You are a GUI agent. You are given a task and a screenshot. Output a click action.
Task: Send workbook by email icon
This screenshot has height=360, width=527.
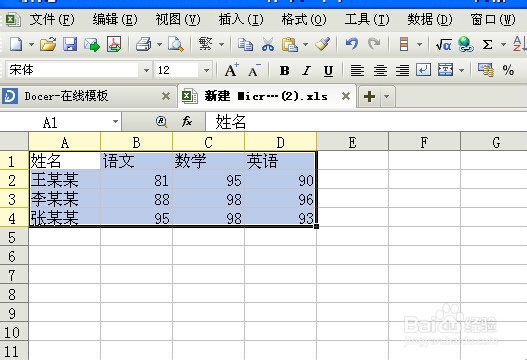[x=92, y=44]
